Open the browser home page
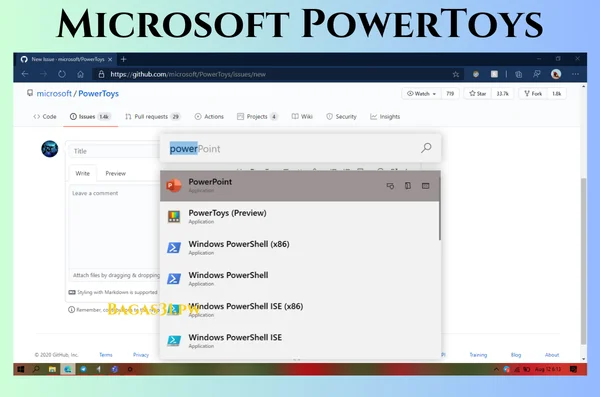This screenshot has height=397, width=600. pyautogui.click(x=80, y=74)
